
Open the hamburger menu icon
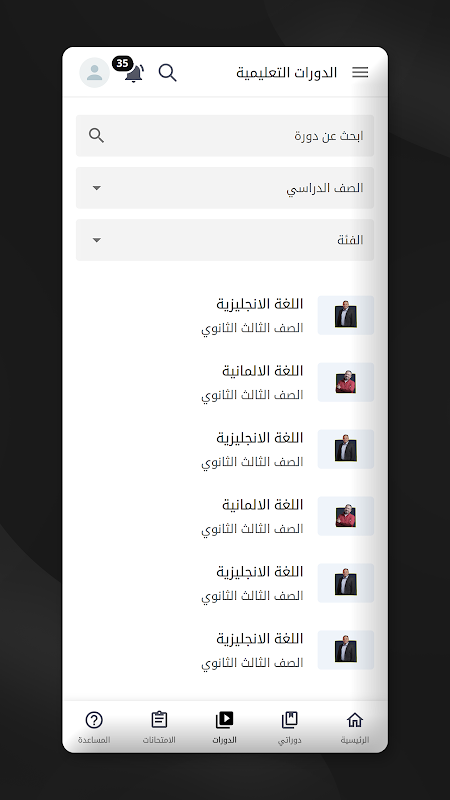pos(360,72)
